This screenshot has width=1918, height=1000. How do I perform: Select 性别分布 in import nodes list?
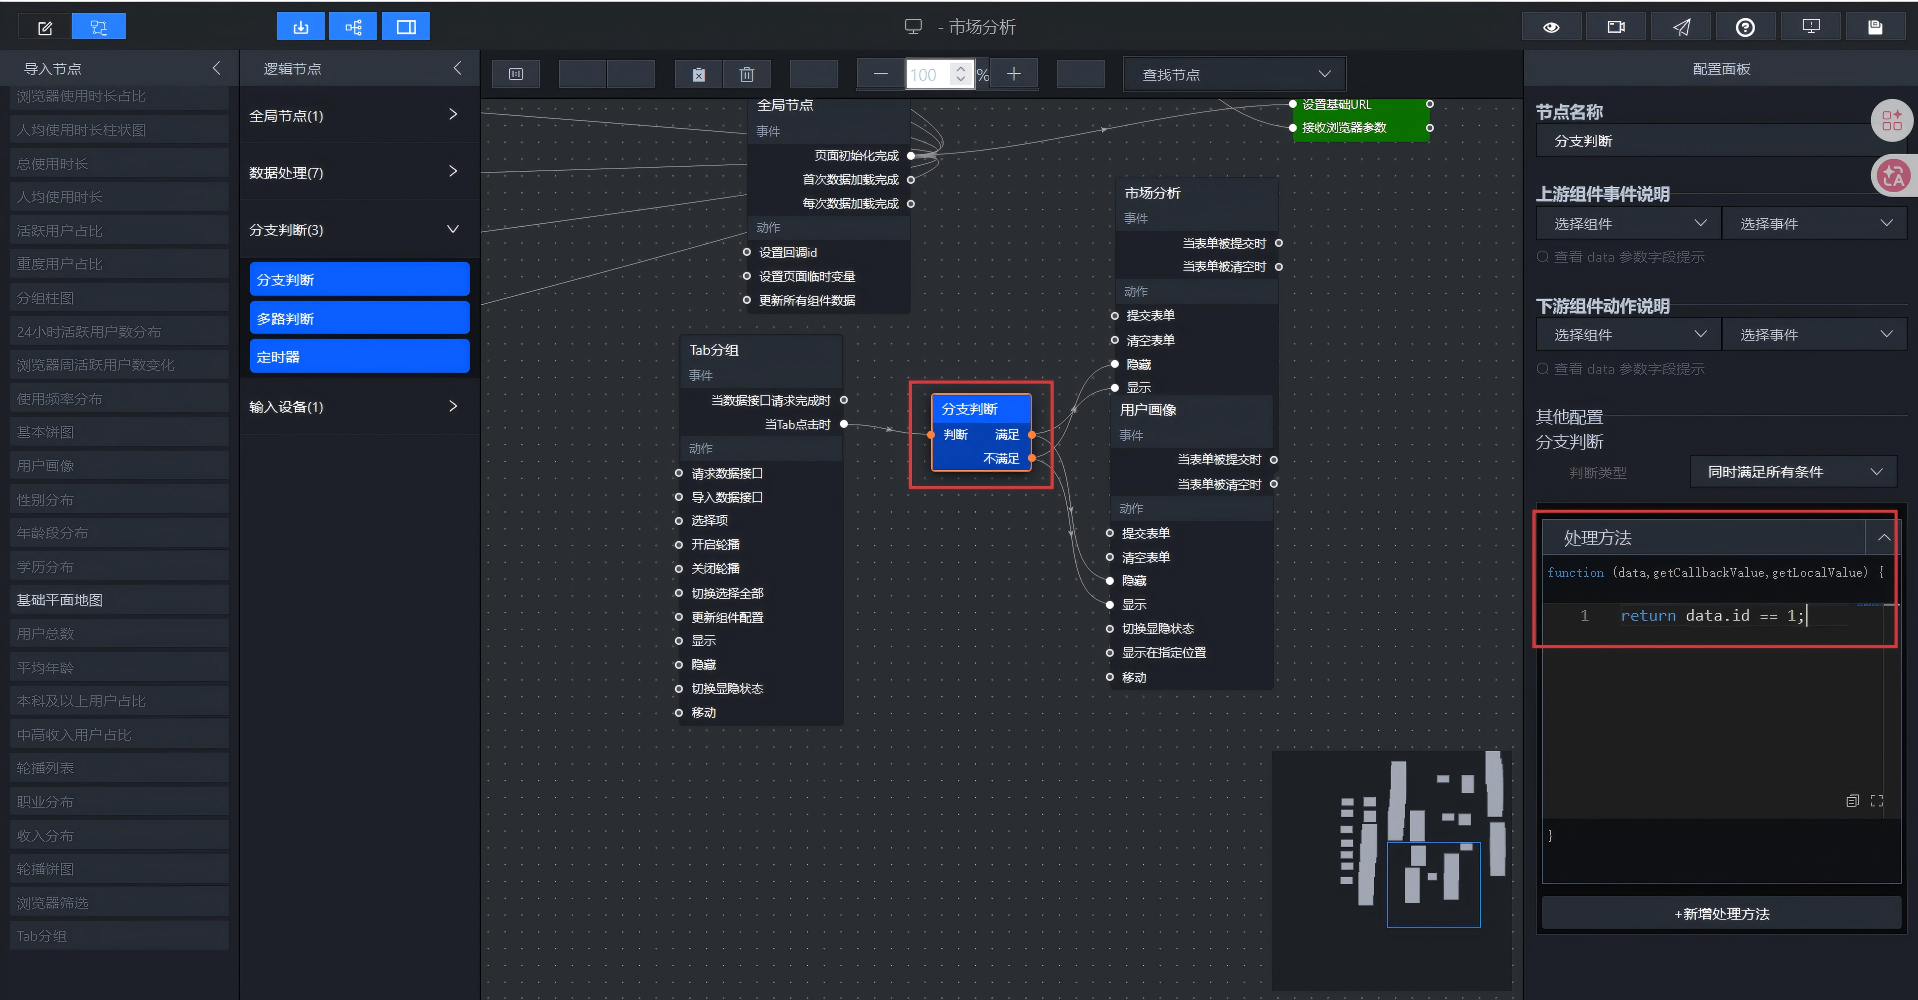(118, 499)
